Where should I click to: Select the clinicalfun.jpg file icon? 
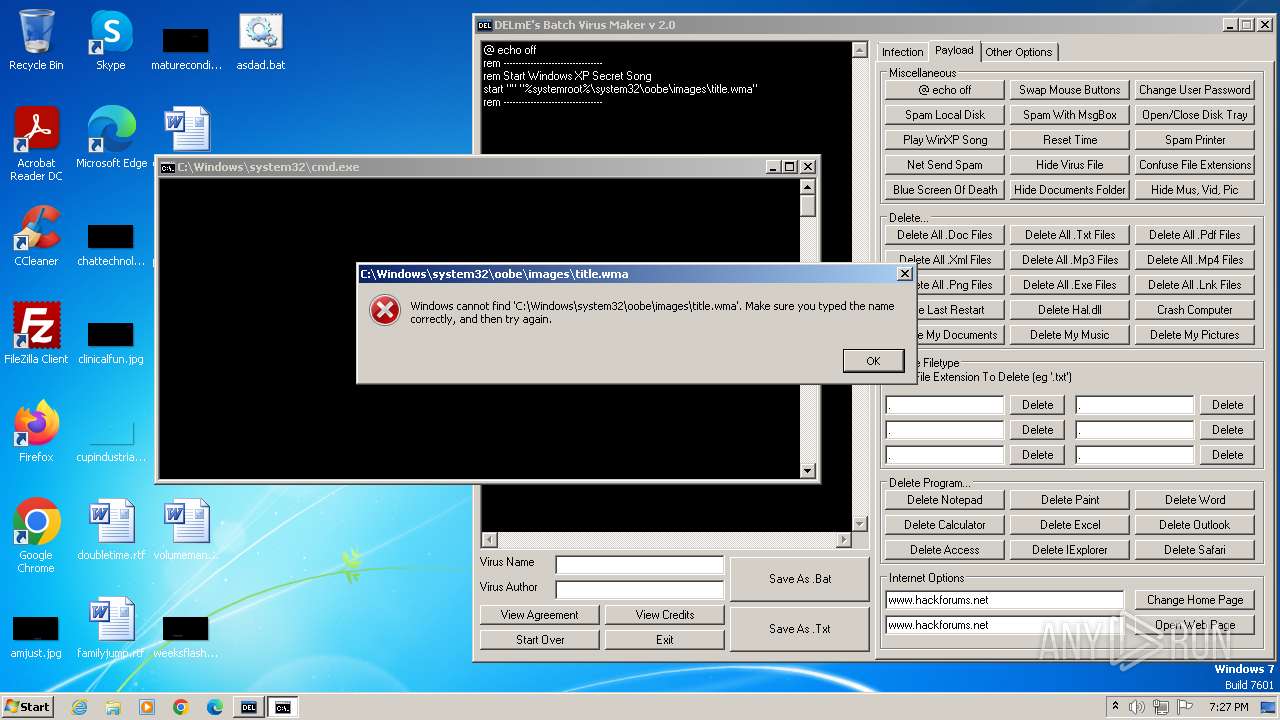(111, 341)
